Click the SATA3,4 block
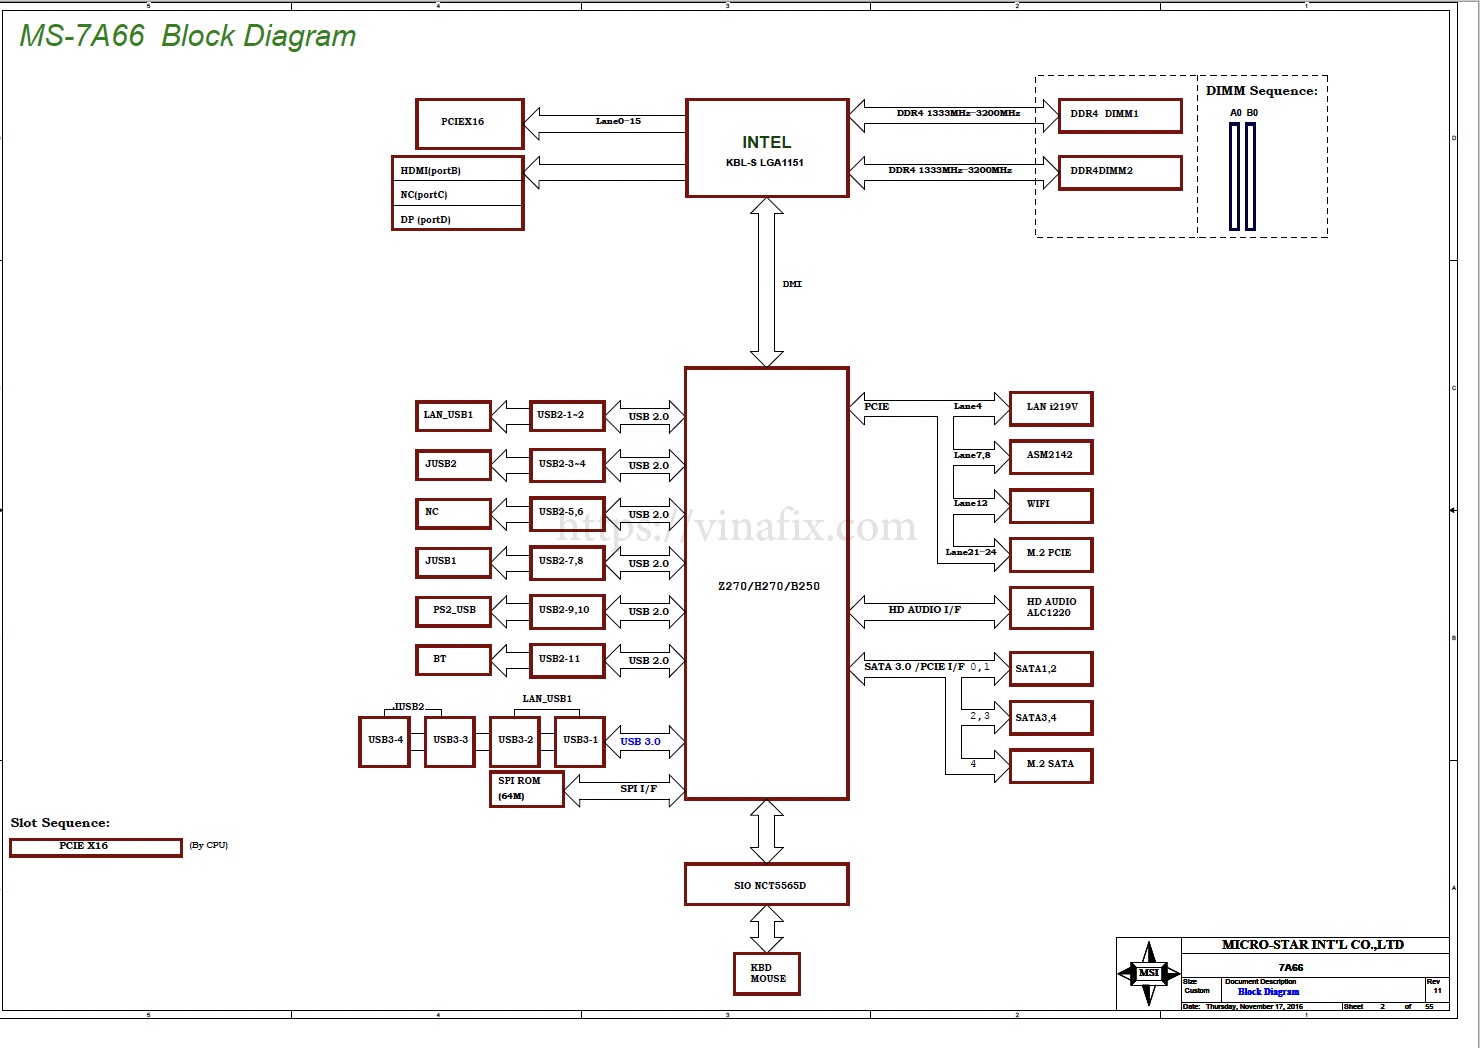This screenshot has height=1048, width=1480. 1052,718
